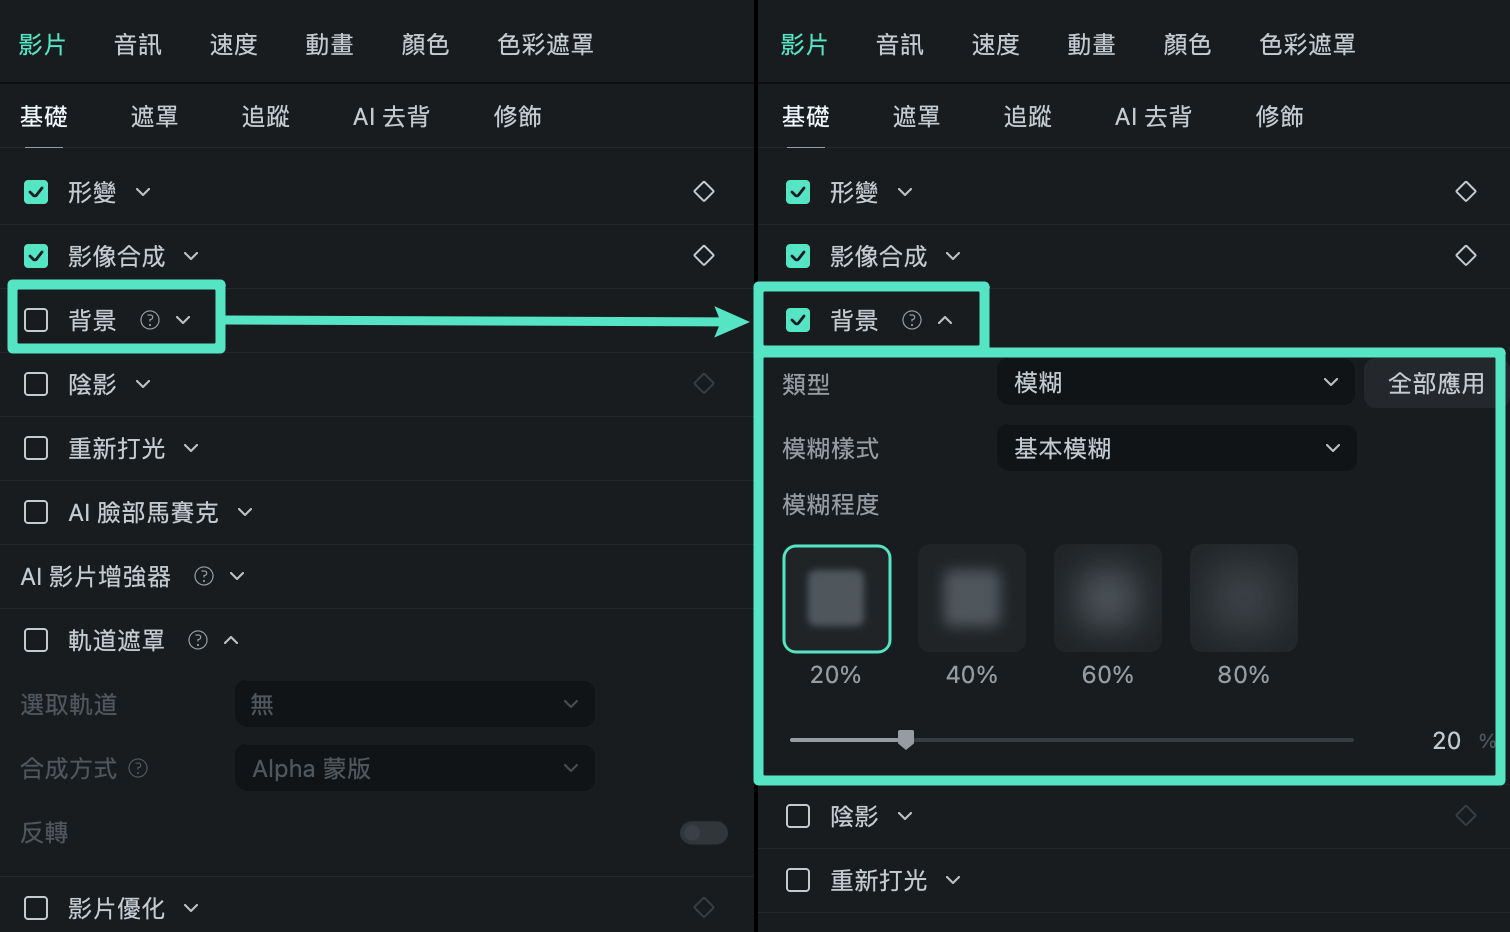Open the 選取軌道 dropdown

tap(415, 704)
